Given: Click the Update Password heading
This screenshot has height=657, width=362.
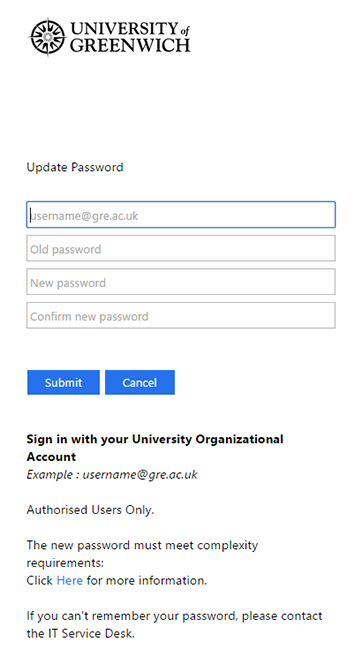Looking at the screenshot, I should (75, 167).
